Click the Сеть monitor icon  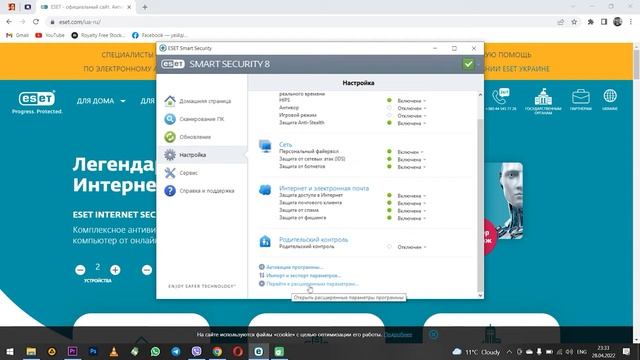265,146
